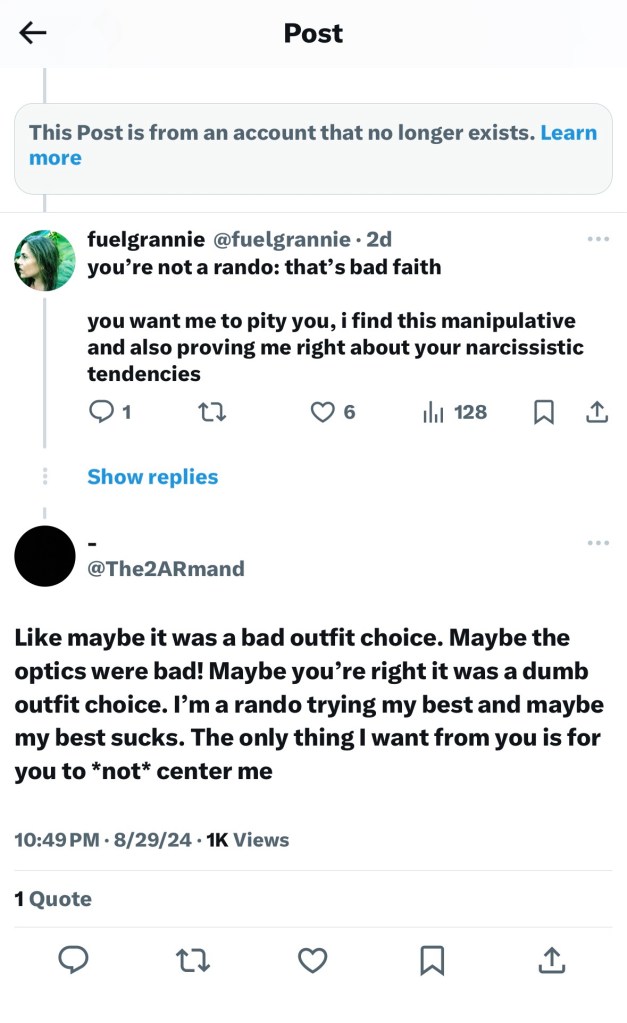Bookmark fuelgrannie's post
This screenshot has height=1023, width=627.
(x=544, y=412)
